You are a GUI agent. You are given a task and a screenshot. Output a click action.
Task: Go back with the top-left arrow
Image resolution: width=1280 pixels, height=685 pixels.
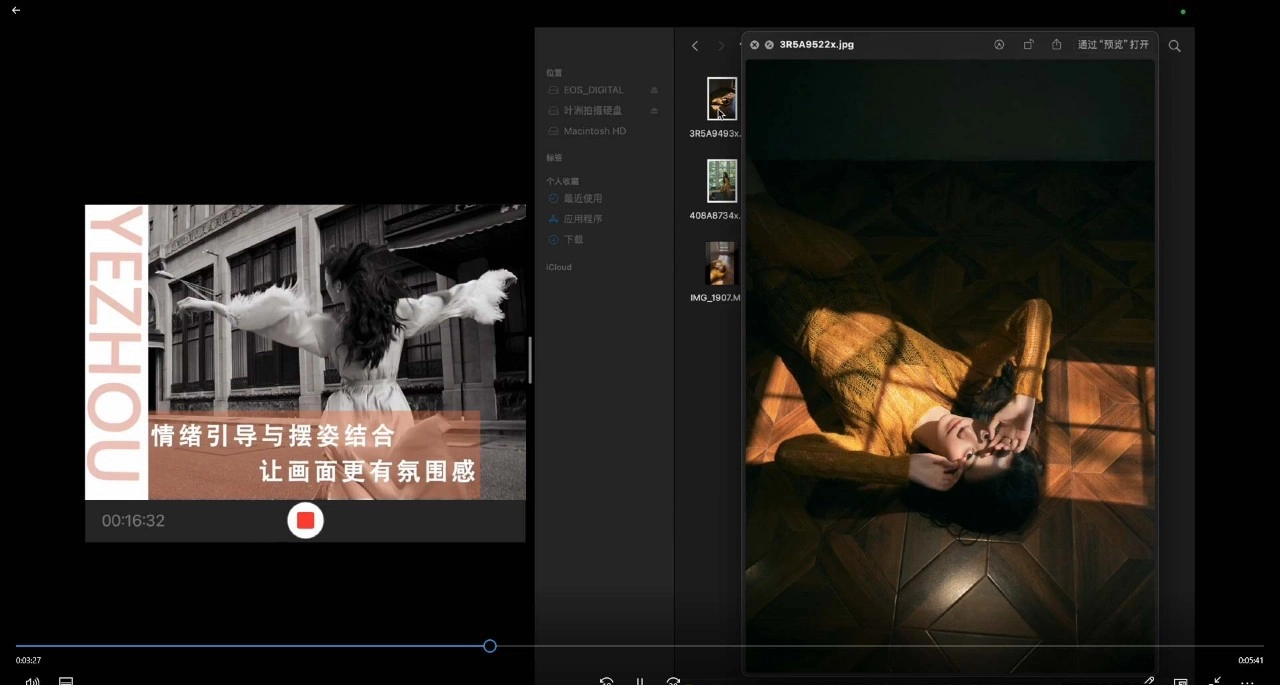click(x=16, y=10)
